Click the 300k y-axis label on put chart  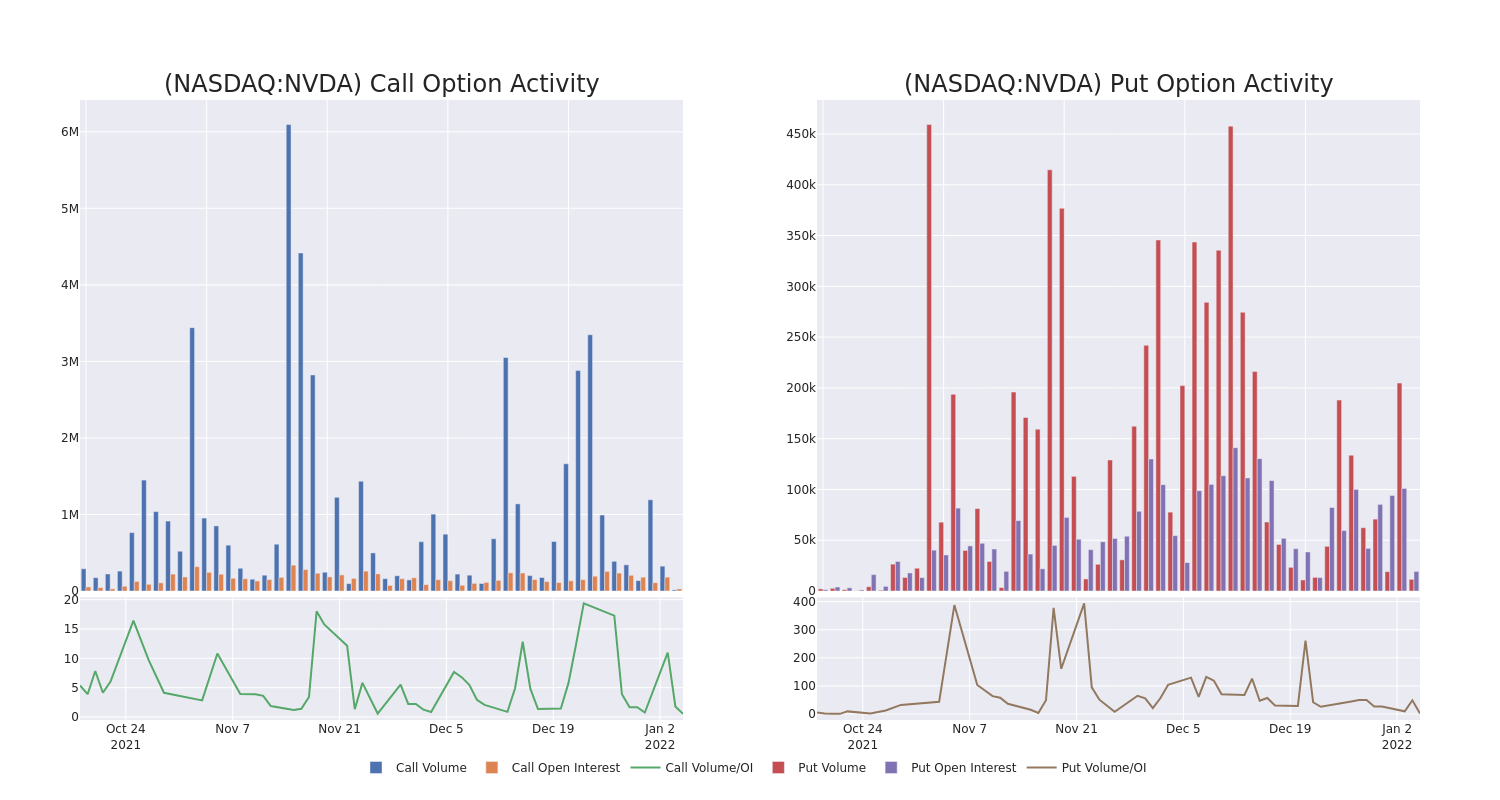pos(801,286)
